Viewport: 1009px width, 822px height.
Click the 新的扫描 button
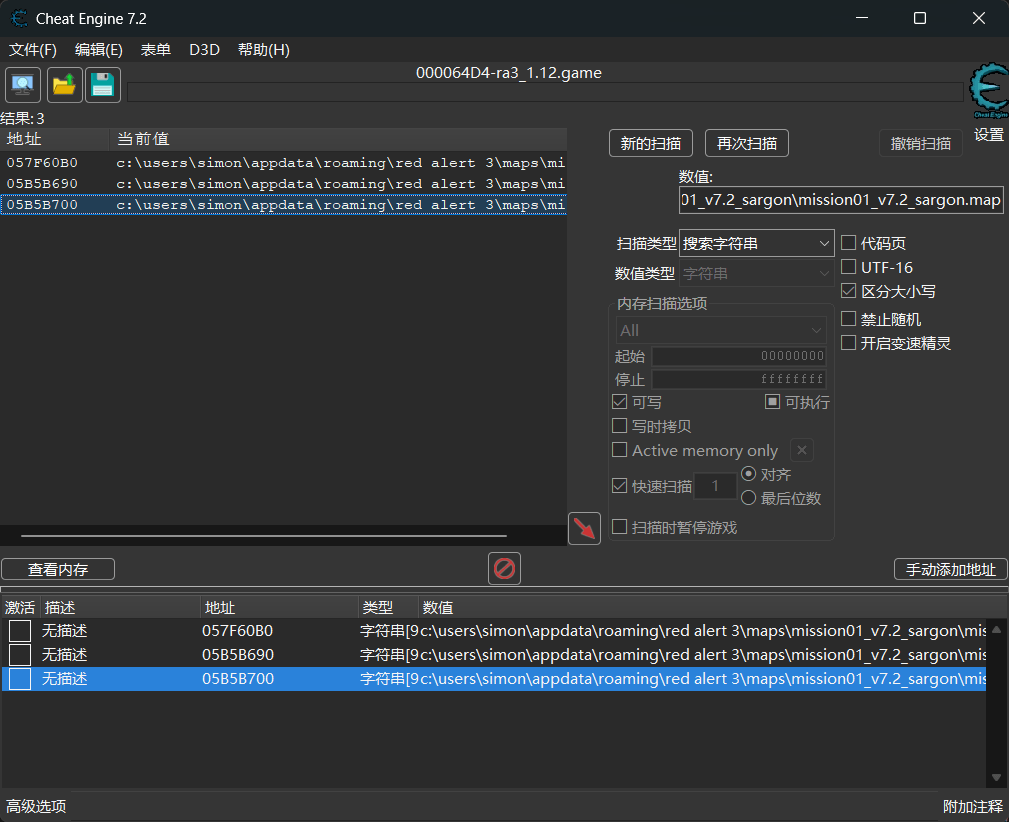click(651, 143)
